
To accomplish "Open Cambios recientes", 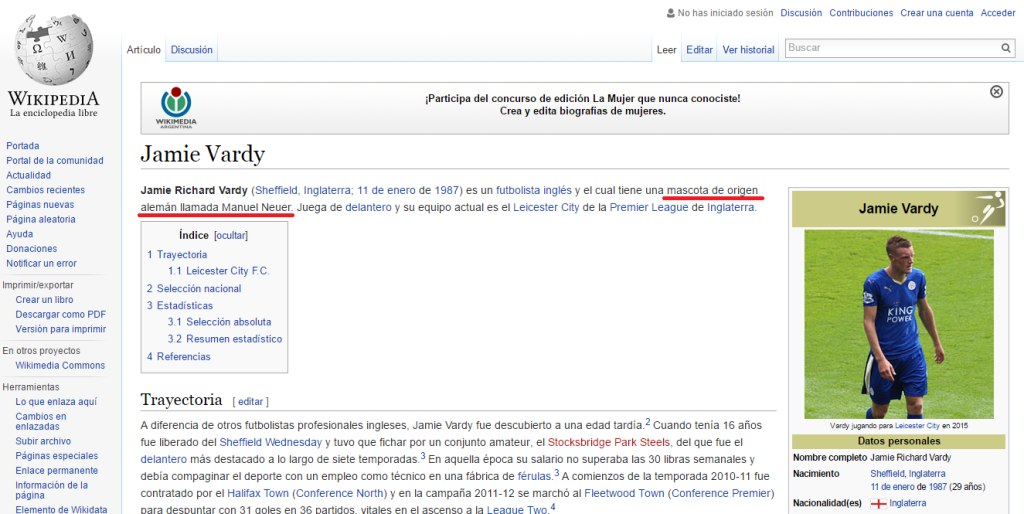I will (x=46, y=190).
